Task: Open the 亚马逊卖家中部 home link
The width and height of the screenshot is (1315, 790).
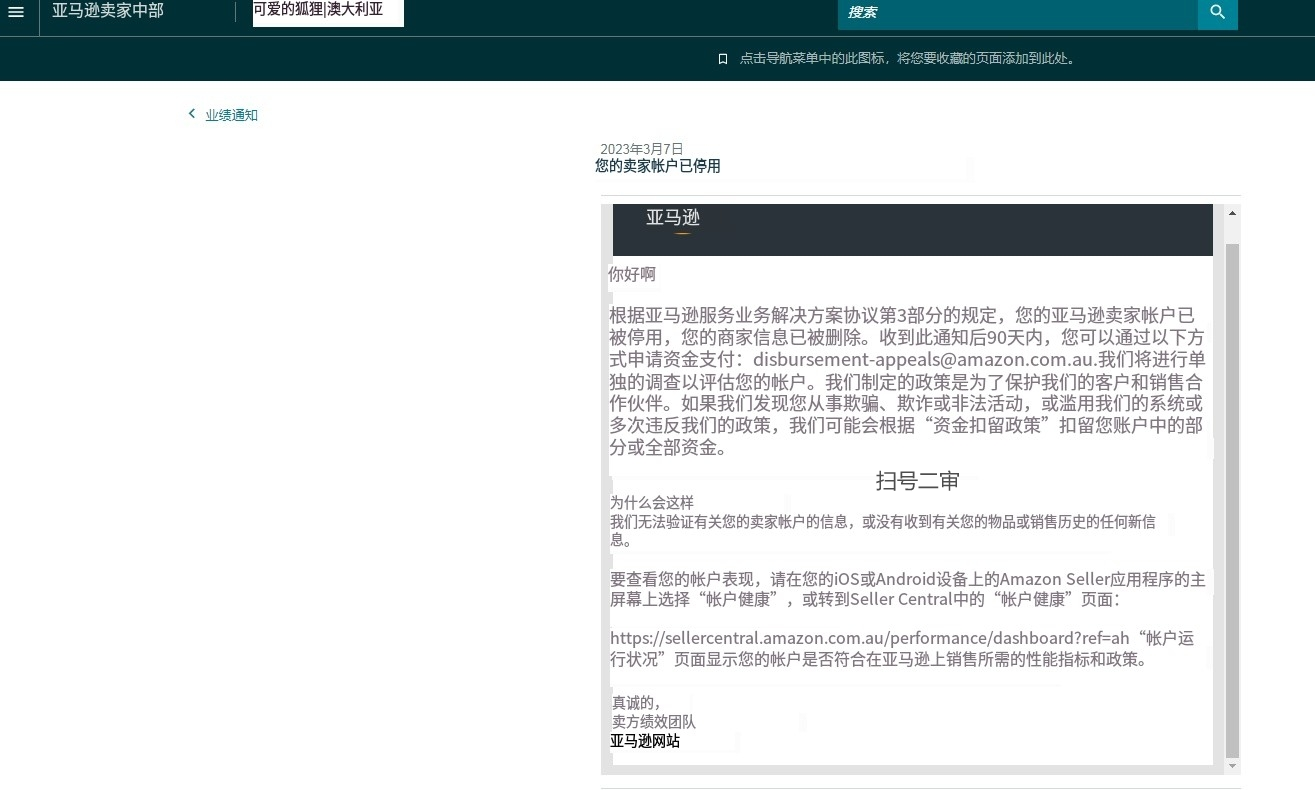Action: [108, 11]
